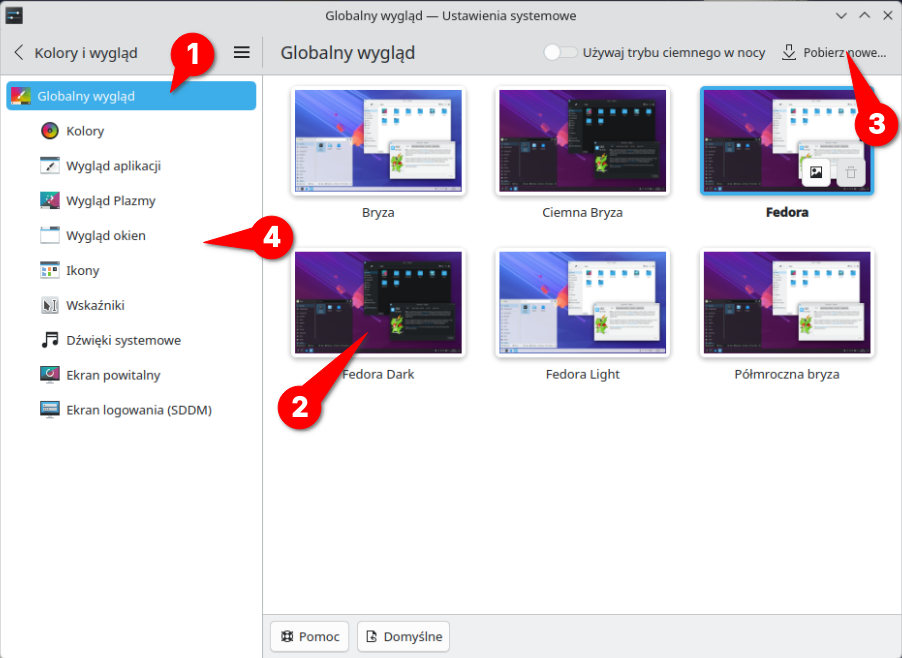Click the Kolory color wheel icon
Image resolution: width=902 pixels, height=658 pixels.
[50, 131]
